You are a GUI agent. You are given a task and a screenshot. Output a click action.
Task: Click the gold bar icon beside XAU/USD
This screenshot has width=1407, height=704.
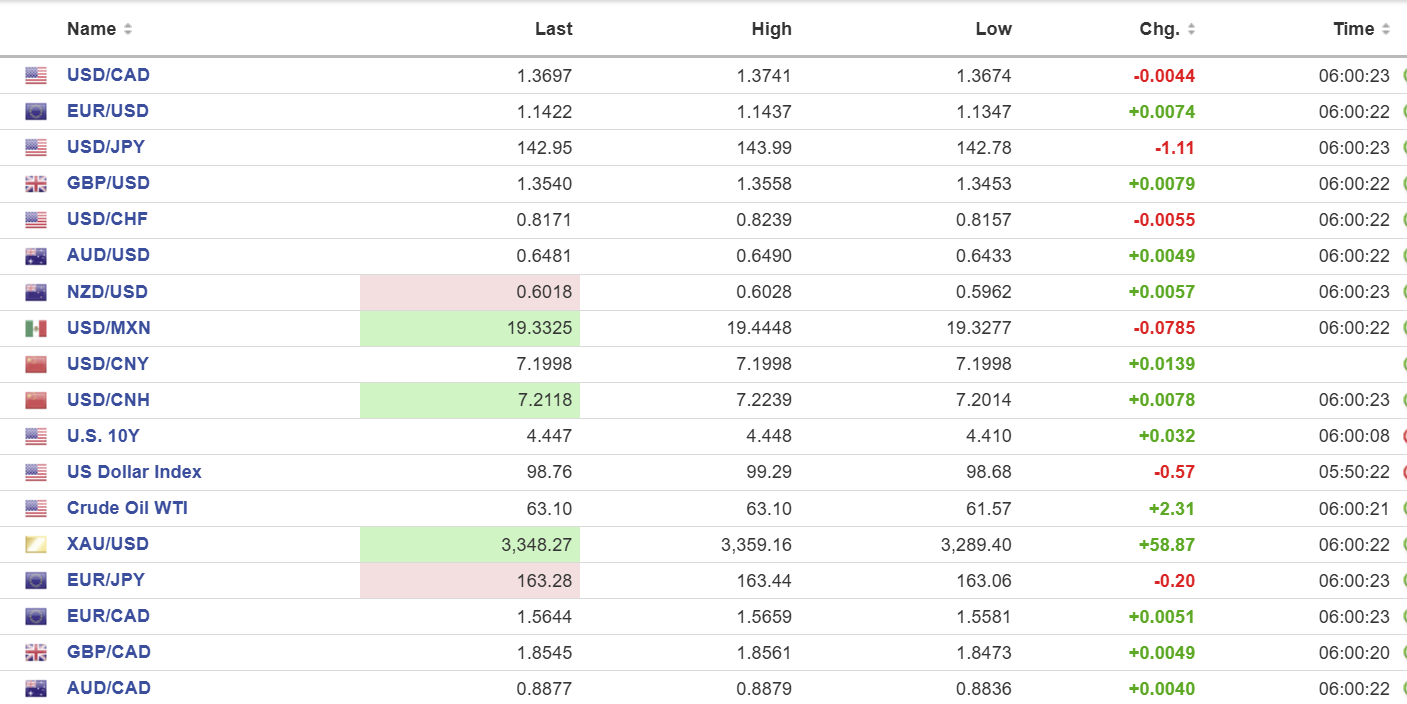[x=36, y=544]
